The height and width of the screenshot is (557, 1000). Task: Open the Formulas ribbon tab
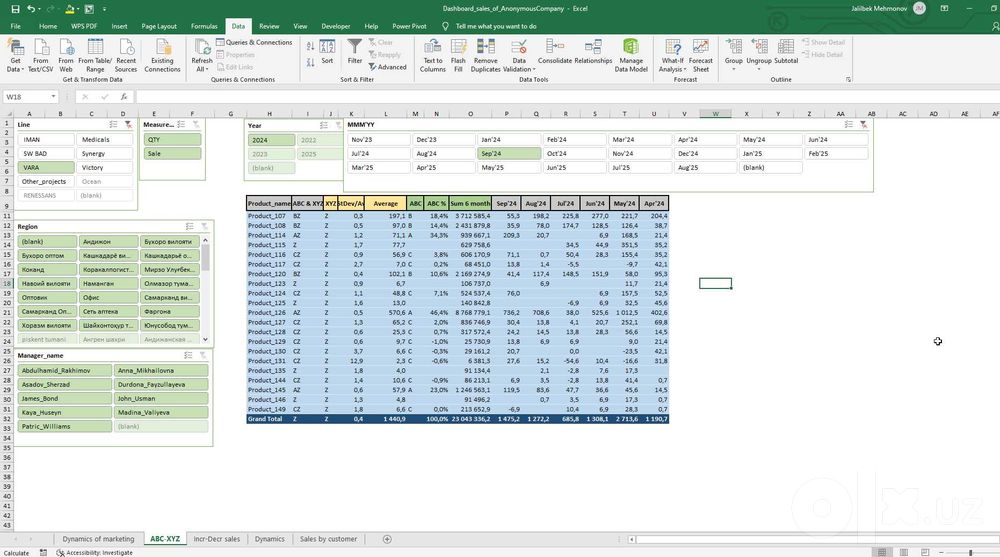point(204,26)
